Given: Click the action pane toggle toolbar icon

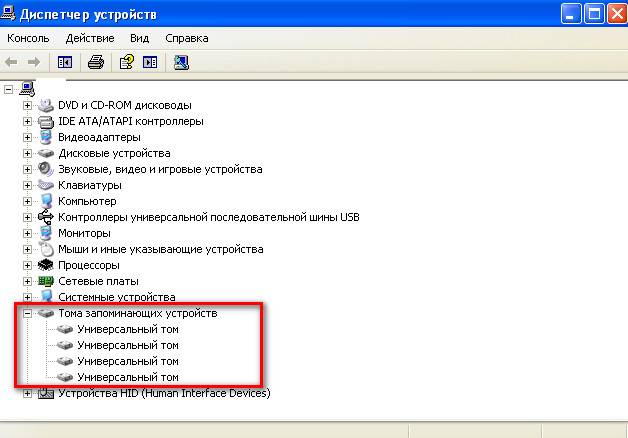Looking at the screenshot, I should pyautogui.click(x=150, y=62).
